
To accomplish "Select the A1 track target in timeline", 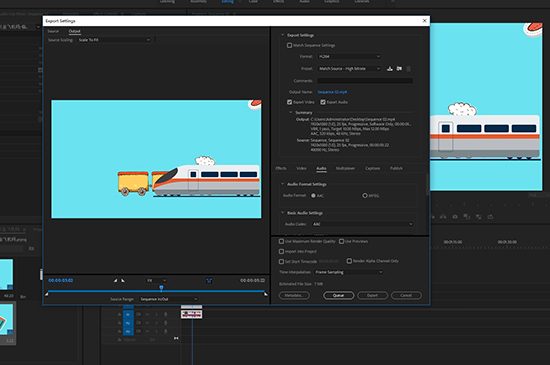I will point(128,315).
